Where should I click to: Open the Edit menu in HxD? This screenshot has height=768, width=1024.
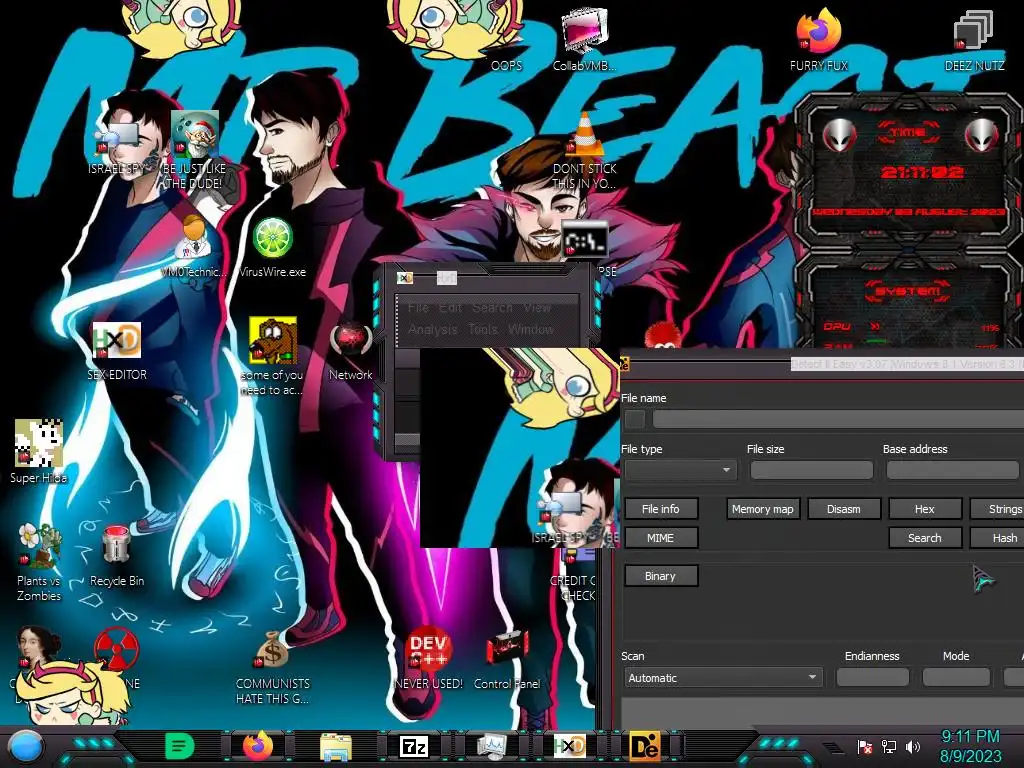(450, 307)
